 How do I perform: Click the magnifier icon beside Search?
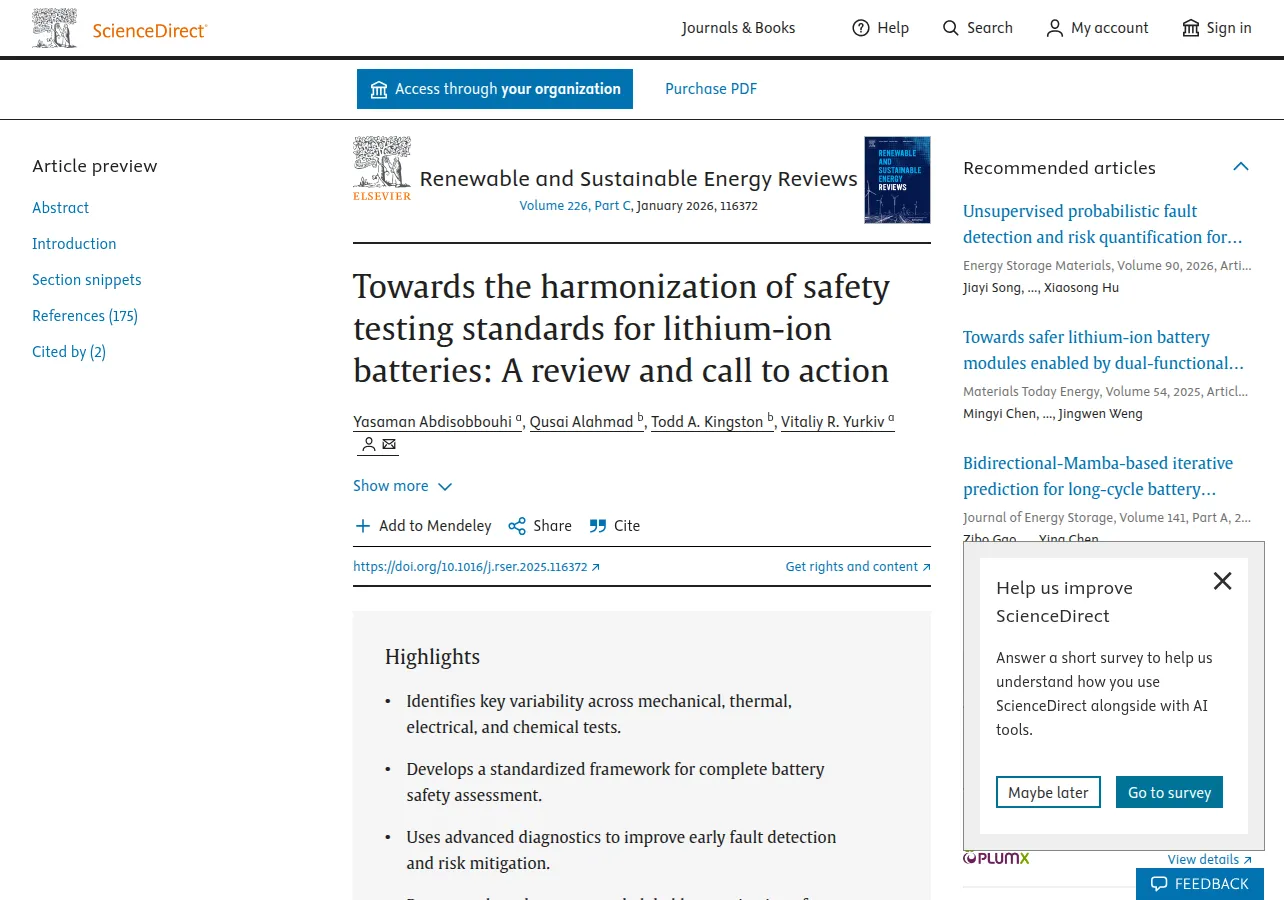click(x=951, y=28)
